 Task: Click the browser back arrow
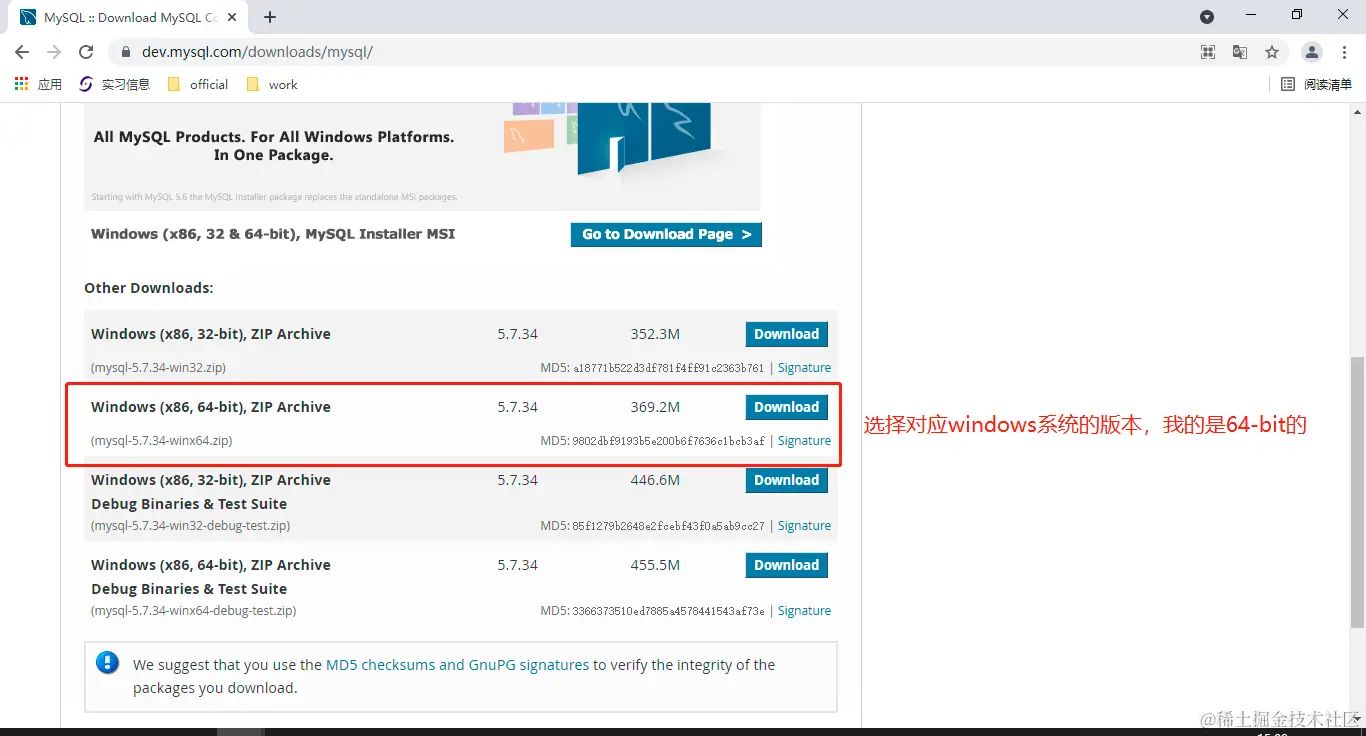click(22, 52)
